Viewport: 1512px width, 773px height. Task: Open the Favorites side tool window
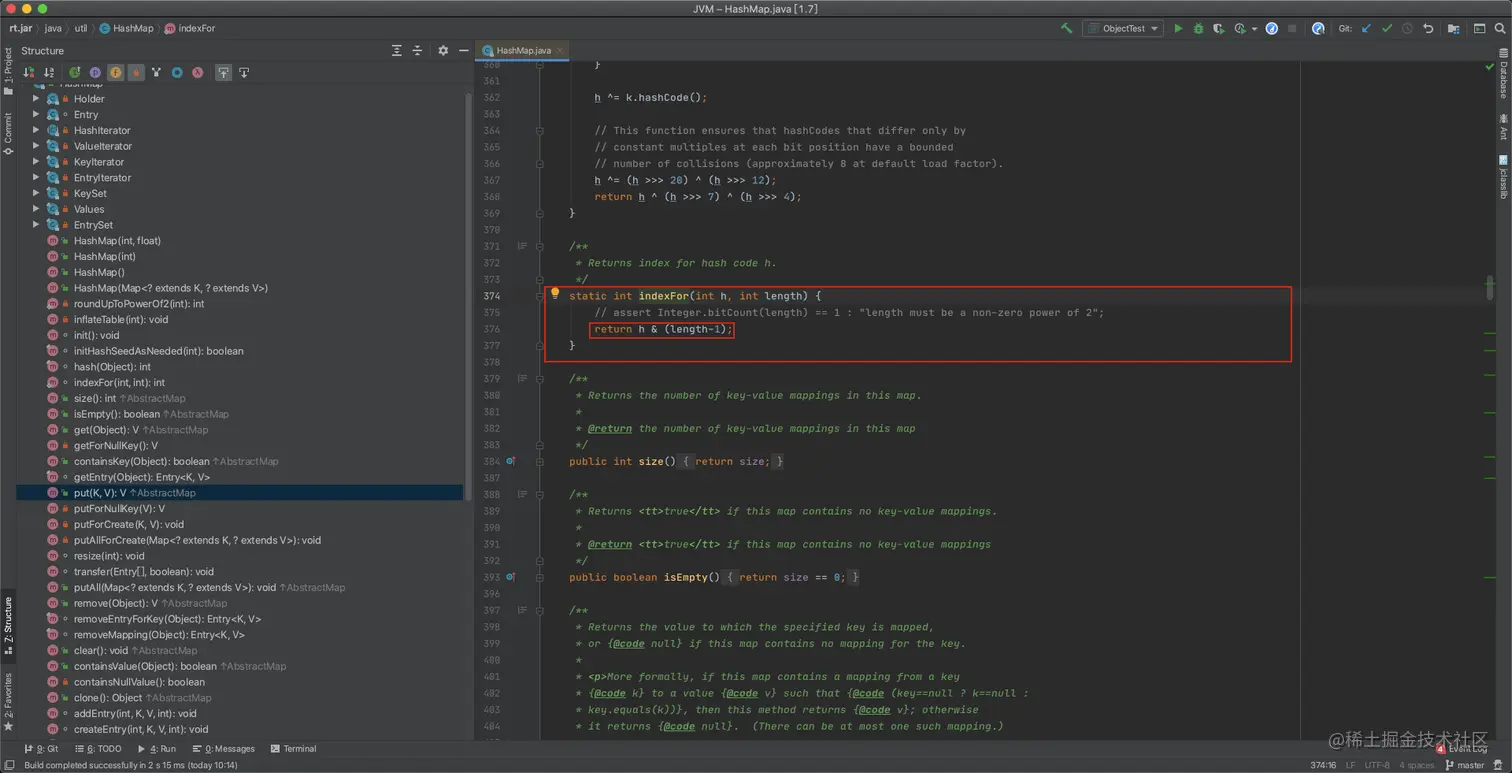coord(7,702)
